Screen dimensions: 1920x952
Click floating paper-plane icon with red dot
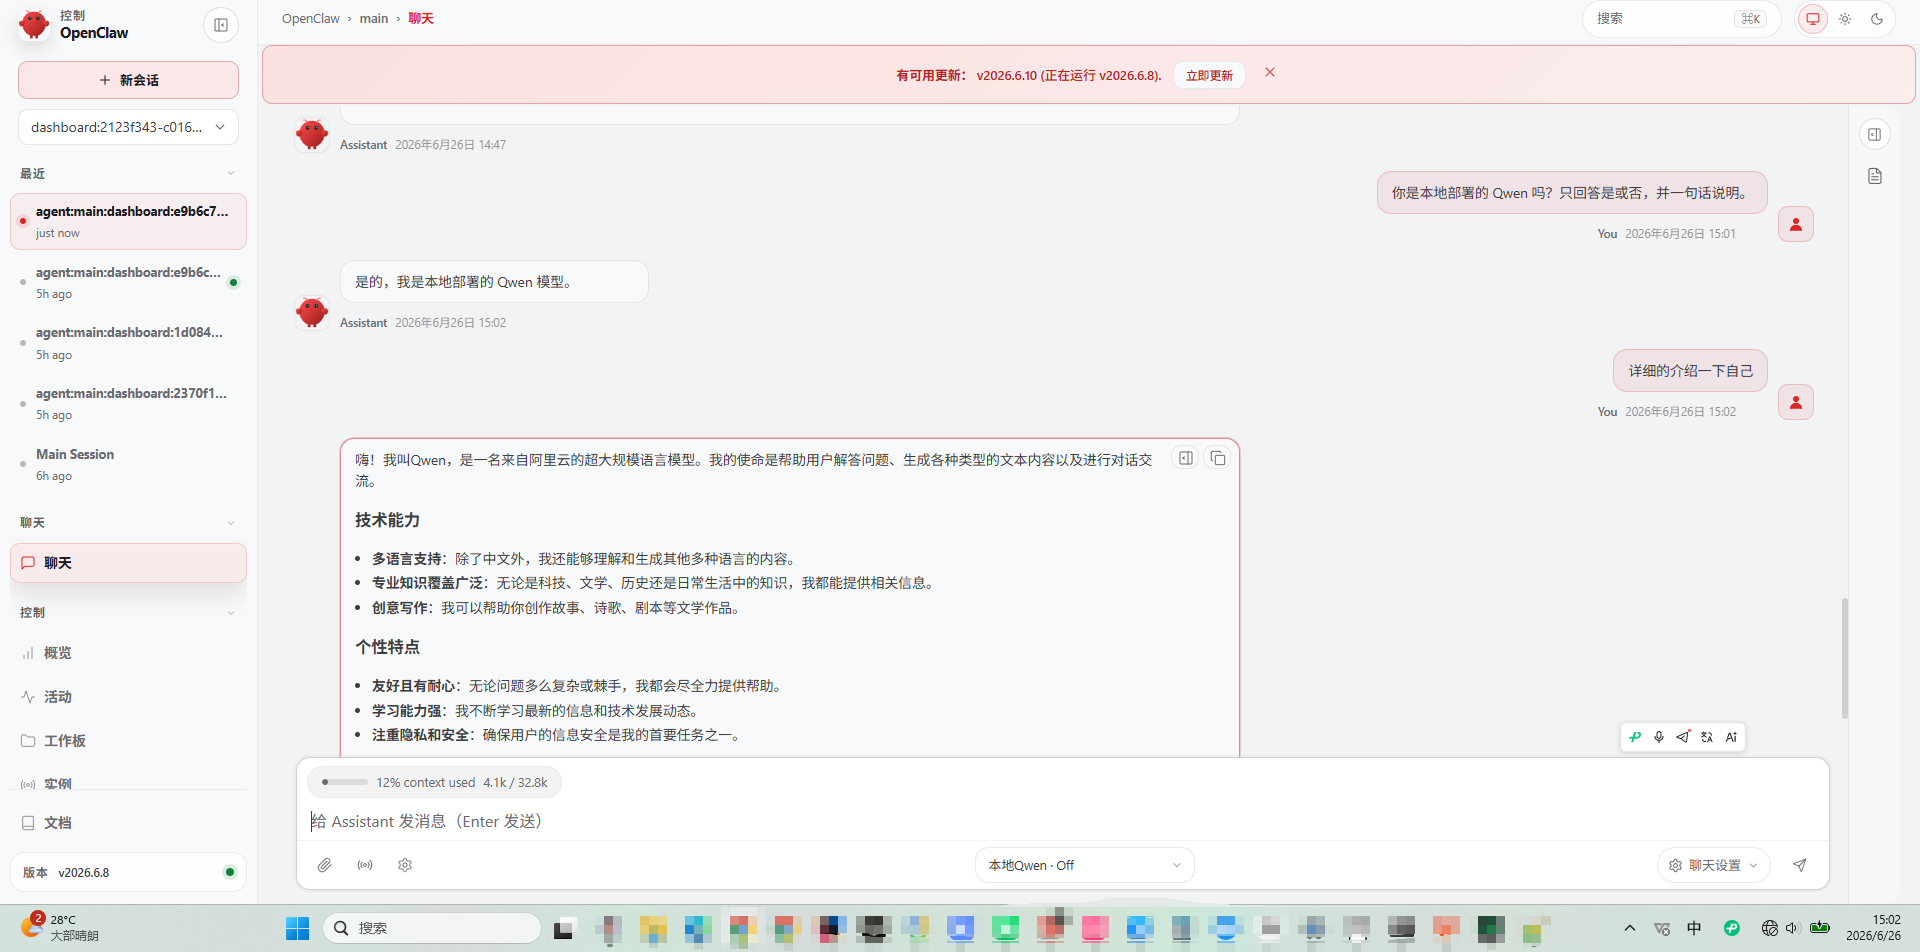pos(1683,737)
